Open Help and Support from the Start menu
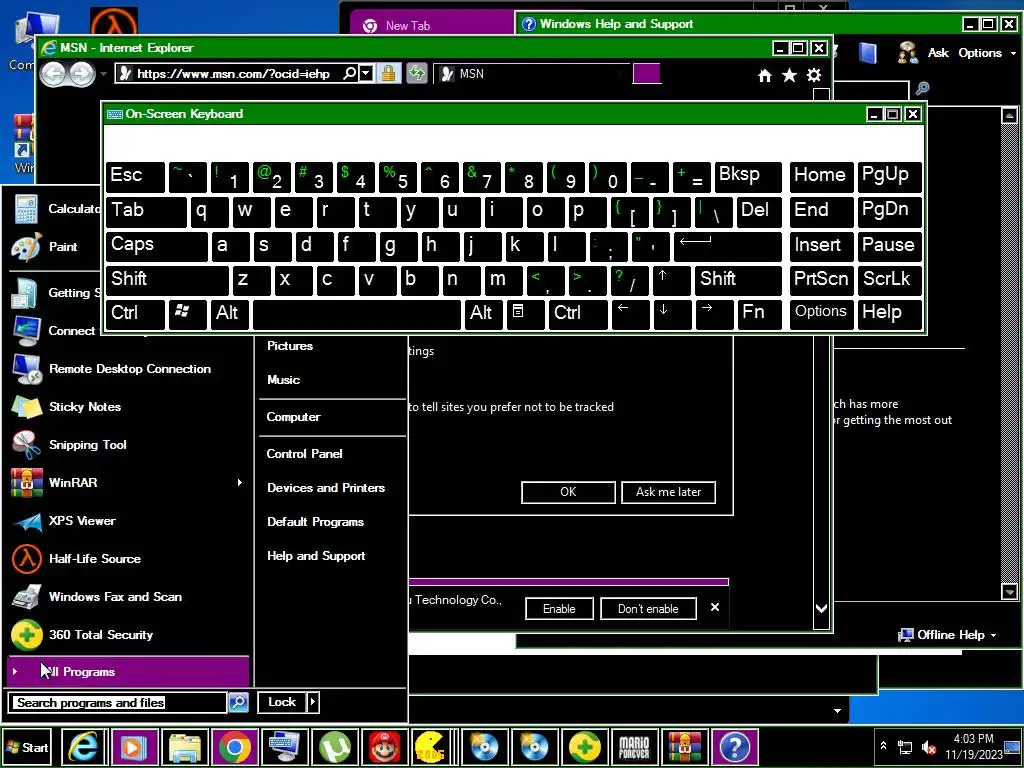Screen dimensions: 1024x768 coord(316,556)
